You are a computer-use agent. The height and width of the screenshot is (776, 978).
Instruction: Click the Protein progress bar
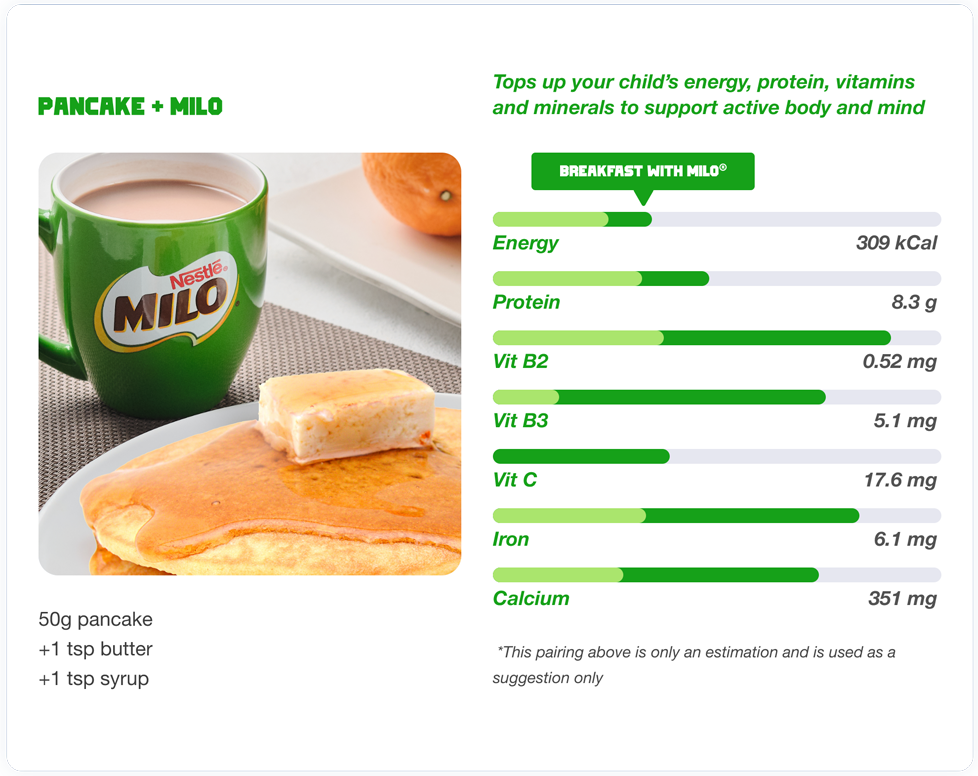(717, 278)
